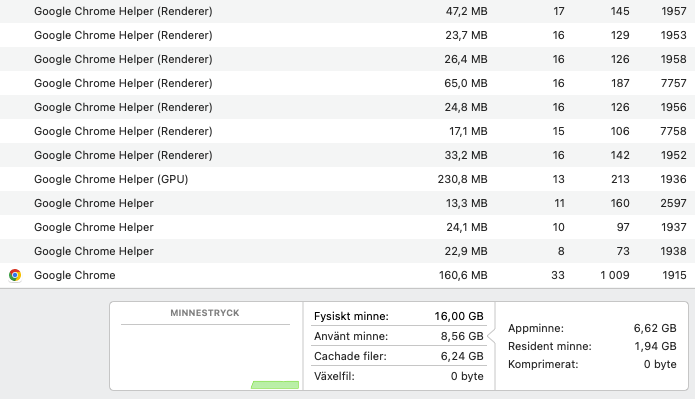This screenshot has height=399, width=695.
Task: Select the Renderer process with PID 7758
Action: (x=348, y=131)
